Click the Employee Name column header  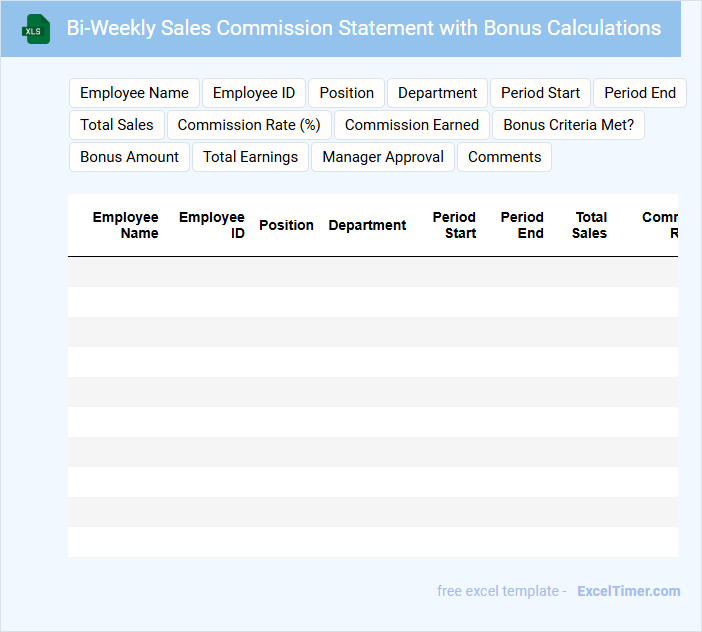126,225
